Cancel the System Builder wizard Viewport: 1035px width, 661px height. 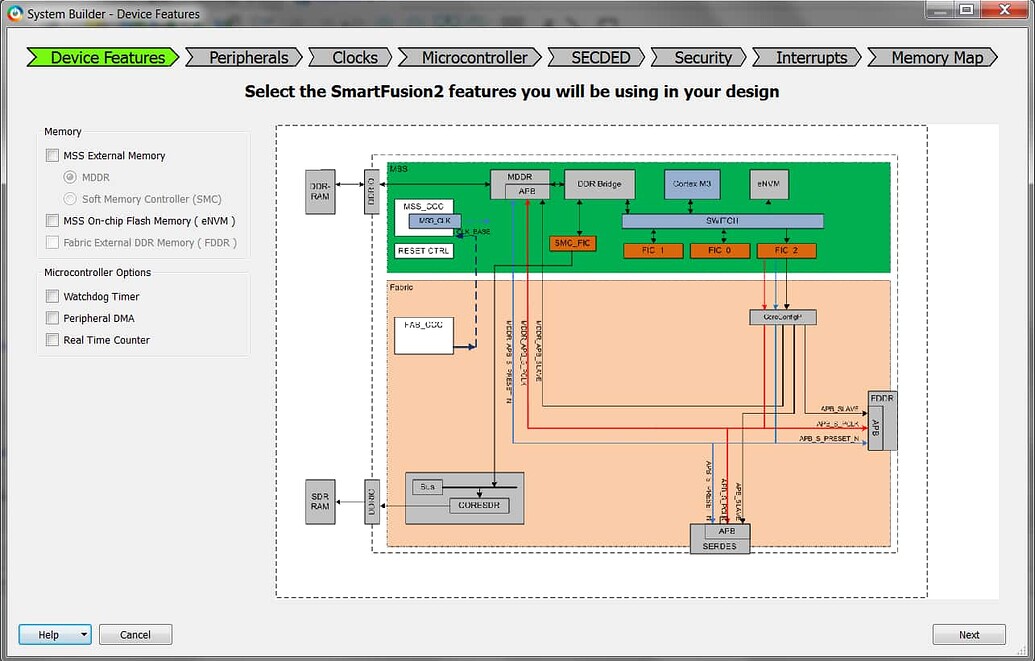click(135, 634)
